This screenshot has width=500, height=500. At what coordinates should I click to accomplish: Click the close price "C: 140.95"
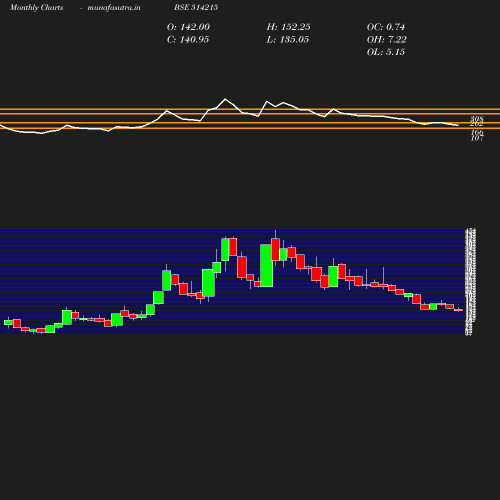[188, 40]
